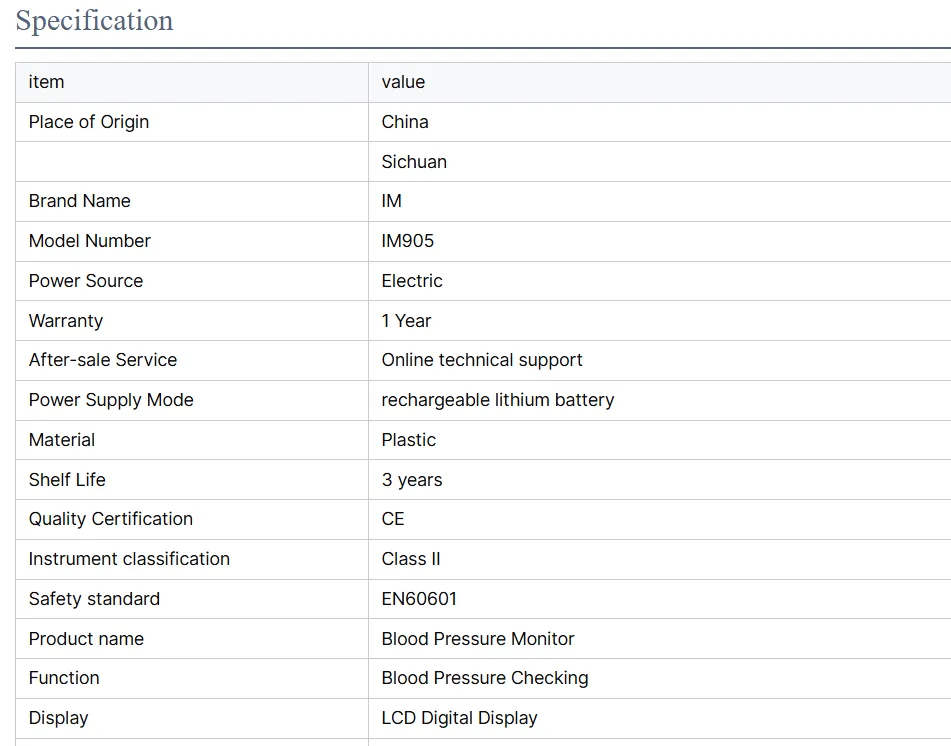Click the Power Source row label

[86, 281]
